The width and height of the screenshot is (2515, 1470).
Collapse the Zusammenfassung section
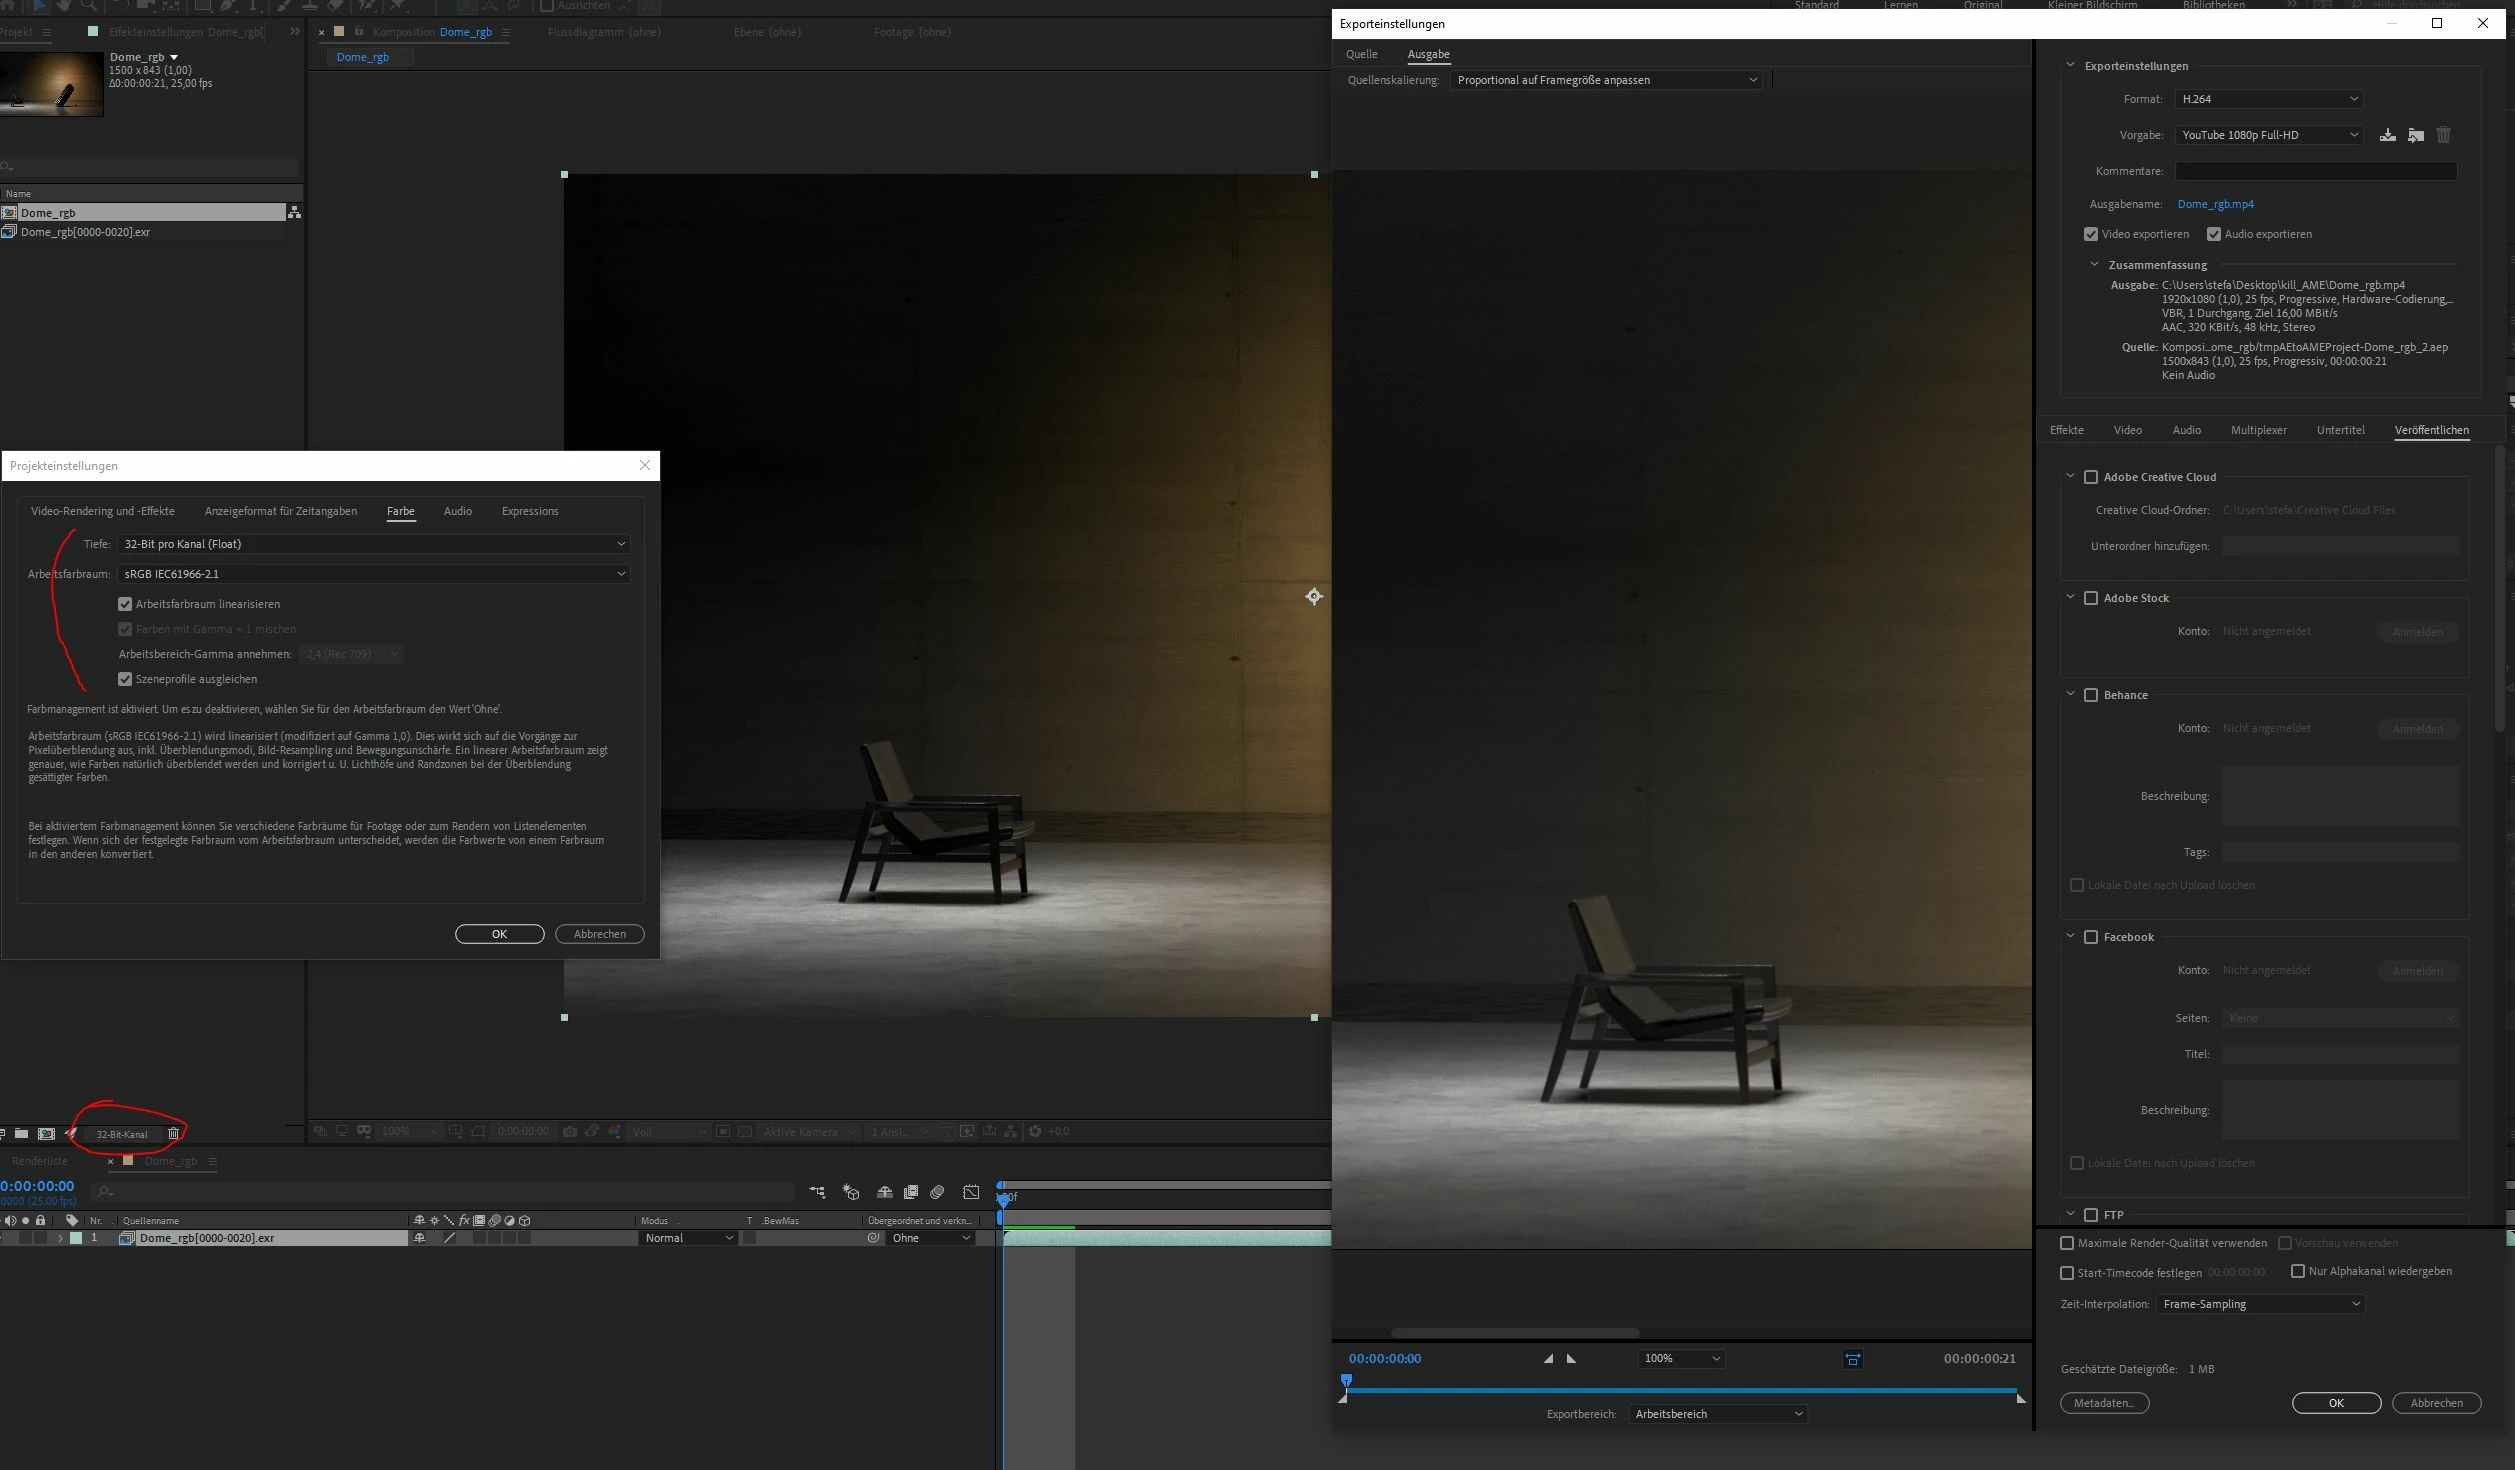[x=2094, y=265]
